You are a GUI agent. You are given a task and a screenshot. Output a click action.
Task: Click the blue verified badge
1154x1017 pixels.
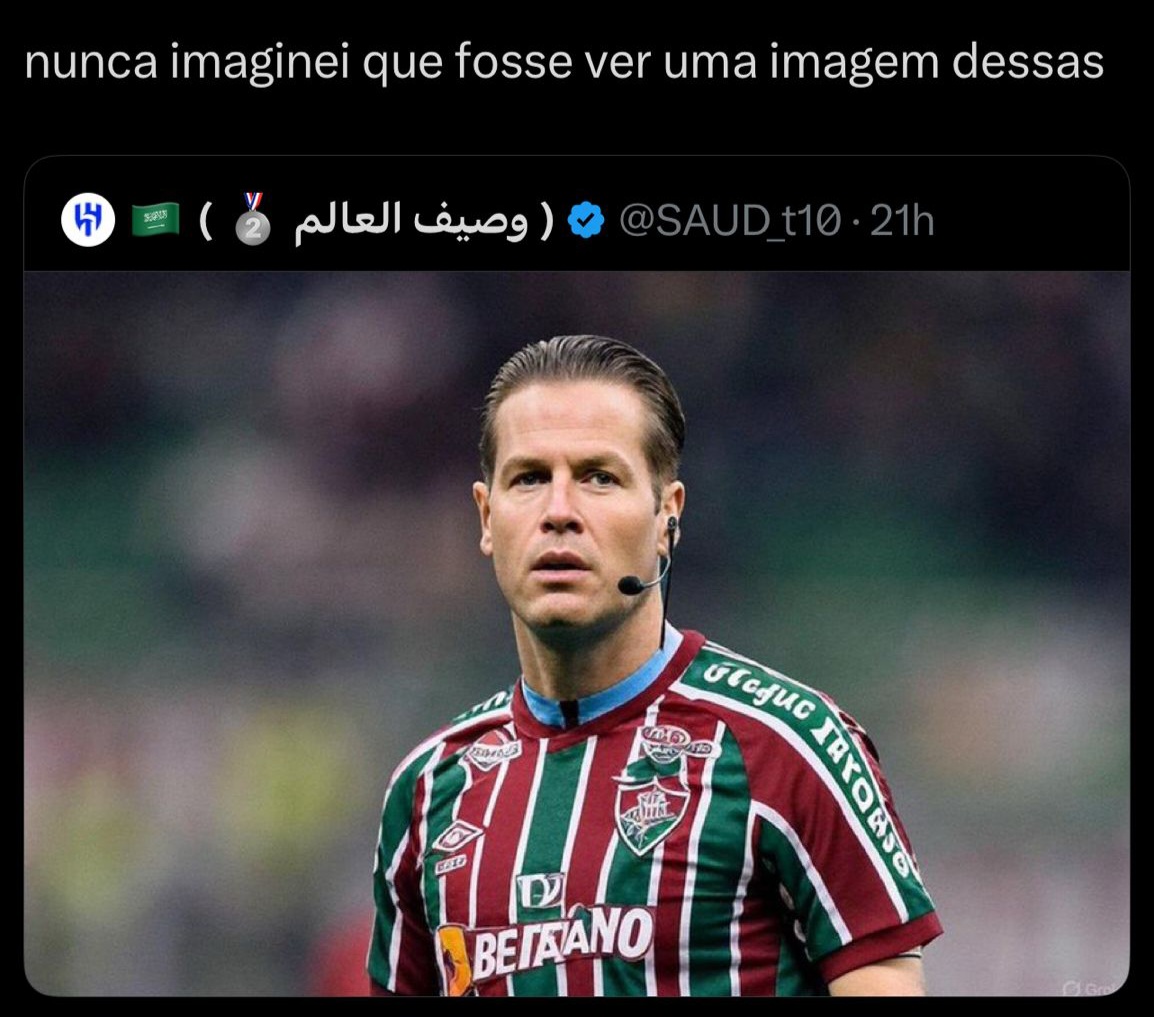pyautogui.click(x=586, y=220)
